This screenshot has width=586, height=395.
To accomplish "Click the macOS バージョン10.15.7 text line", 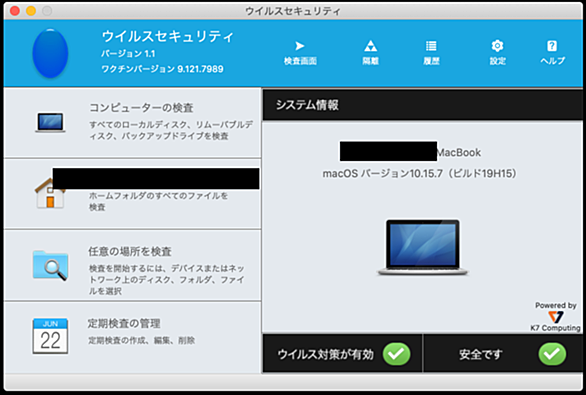I will 420,173.
